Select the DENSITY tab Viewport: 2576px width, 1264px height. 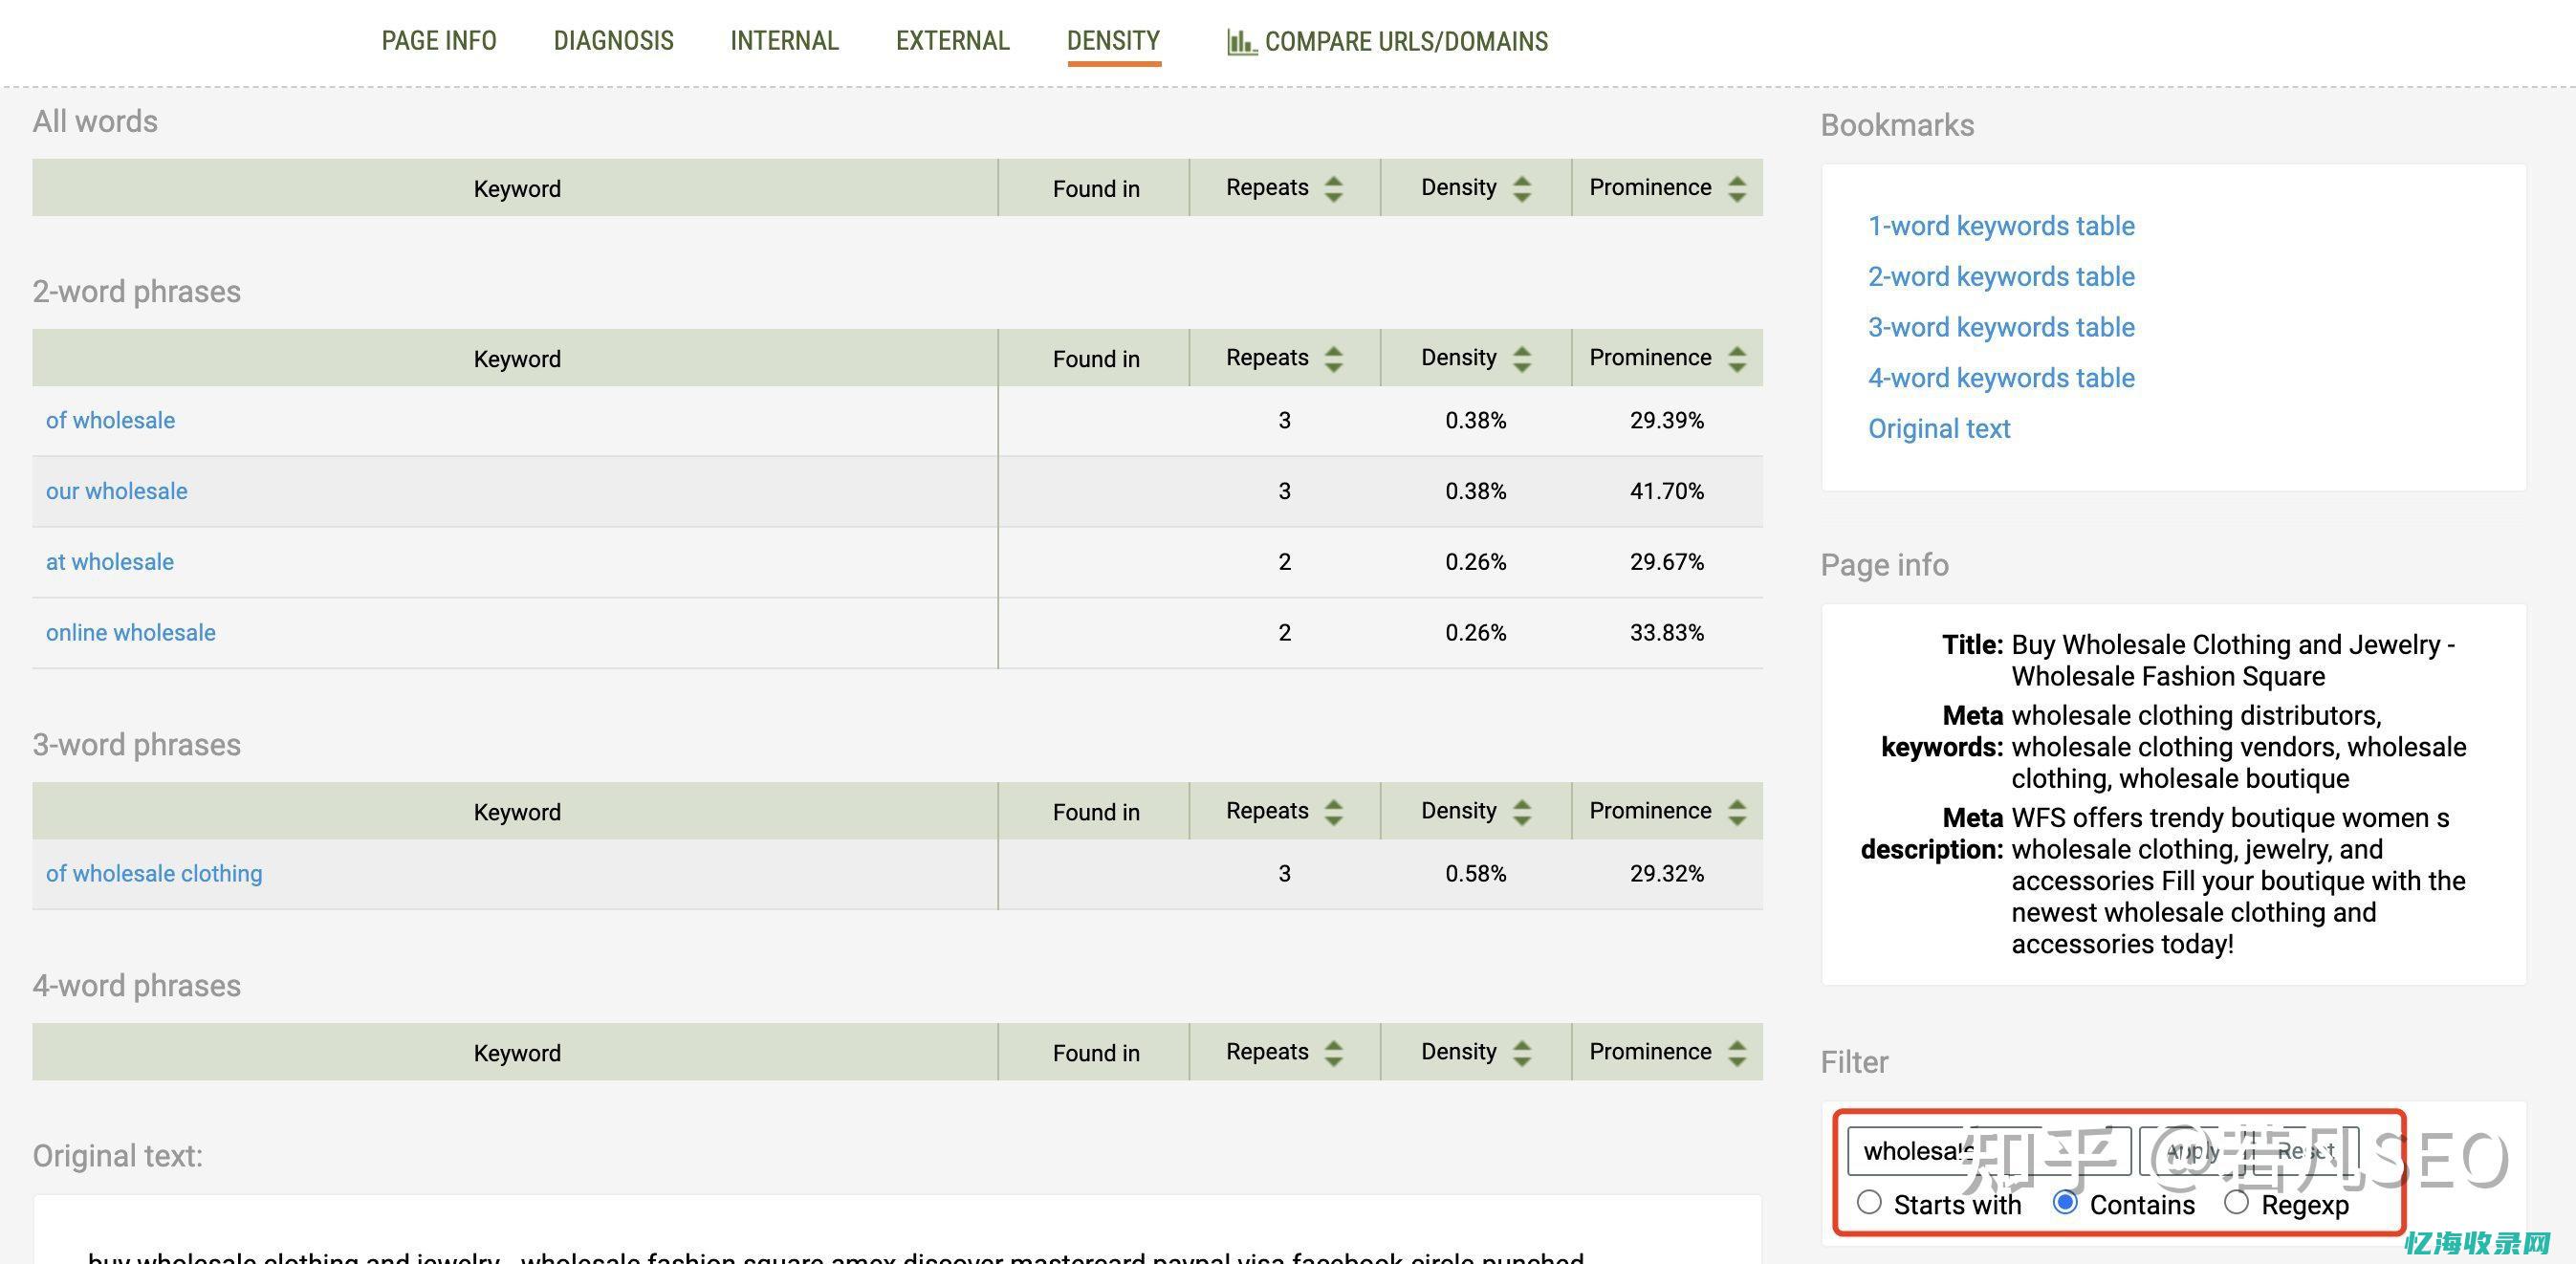(x=1113, y=41)
